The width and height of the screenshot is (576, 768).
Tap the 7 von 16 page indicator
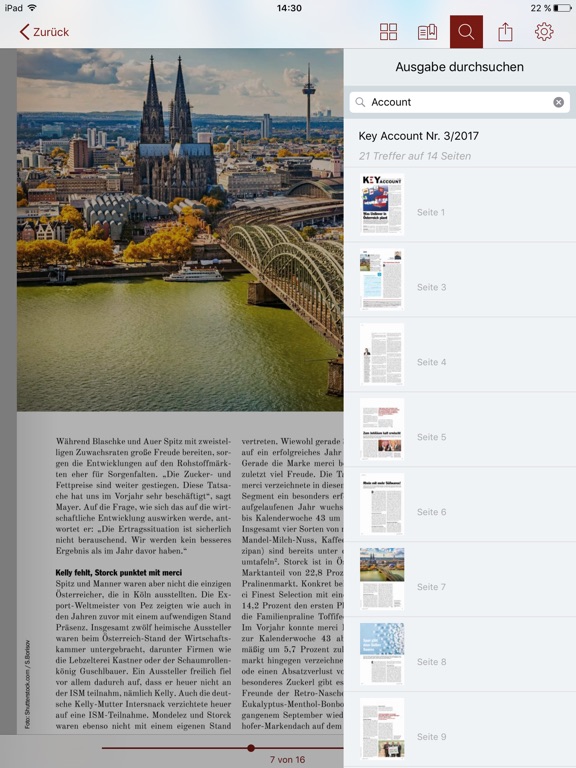pos(287,760)
